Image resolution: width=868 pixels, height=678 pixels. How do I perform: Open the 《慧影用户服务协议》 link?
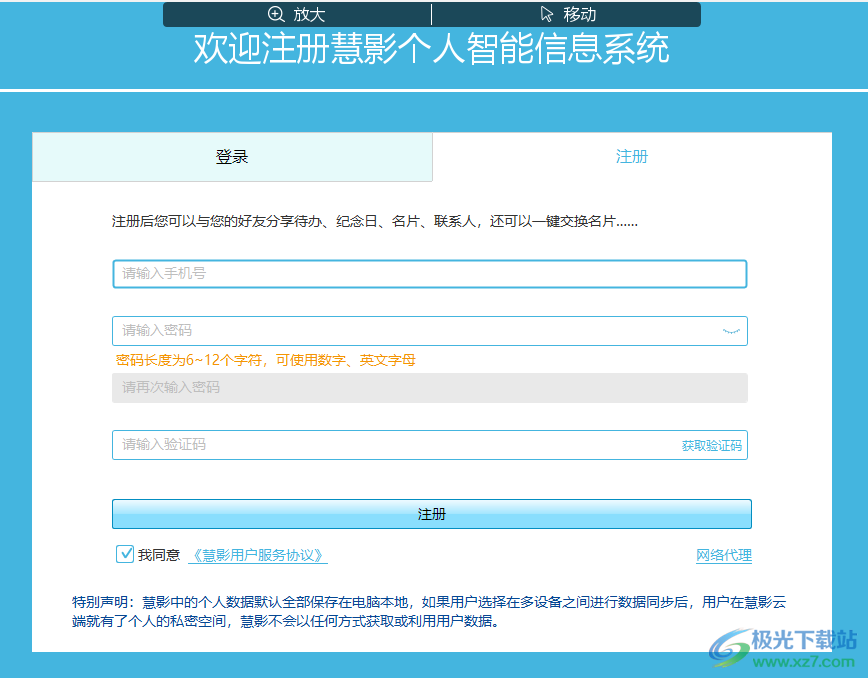258,555
